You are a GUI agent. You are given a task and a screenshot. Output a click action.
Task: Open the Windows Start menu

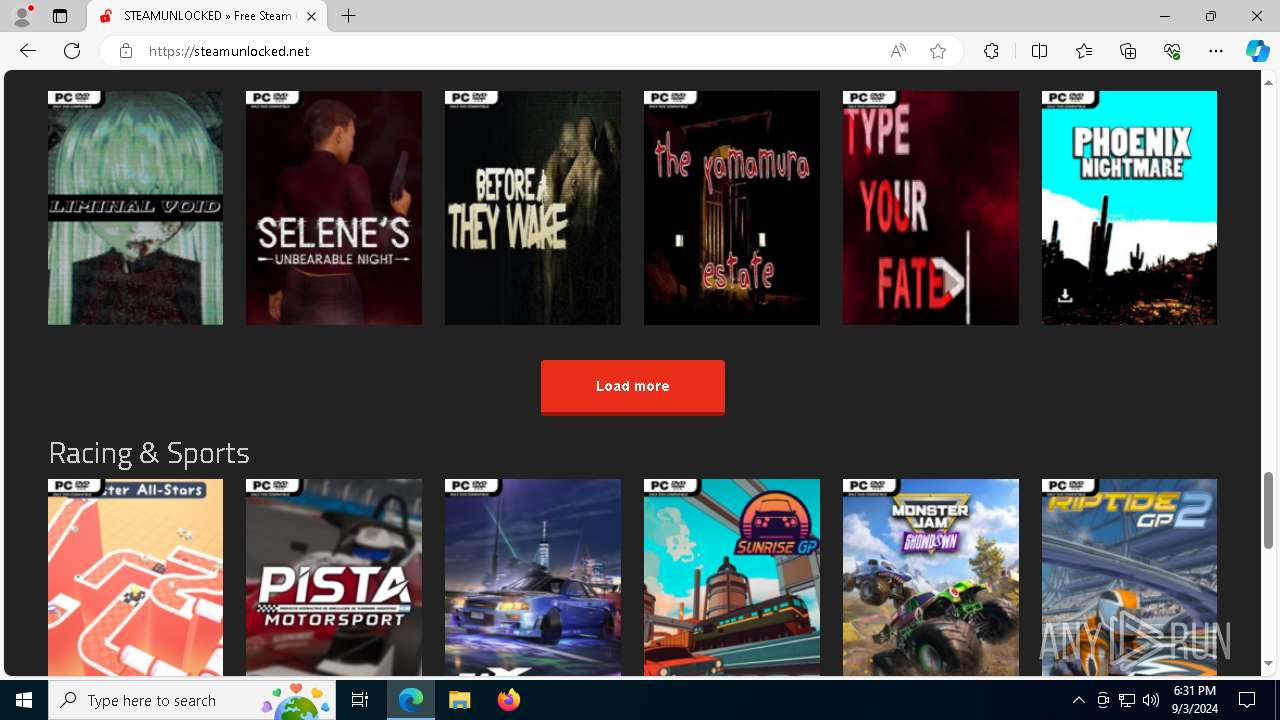[24, 700]
